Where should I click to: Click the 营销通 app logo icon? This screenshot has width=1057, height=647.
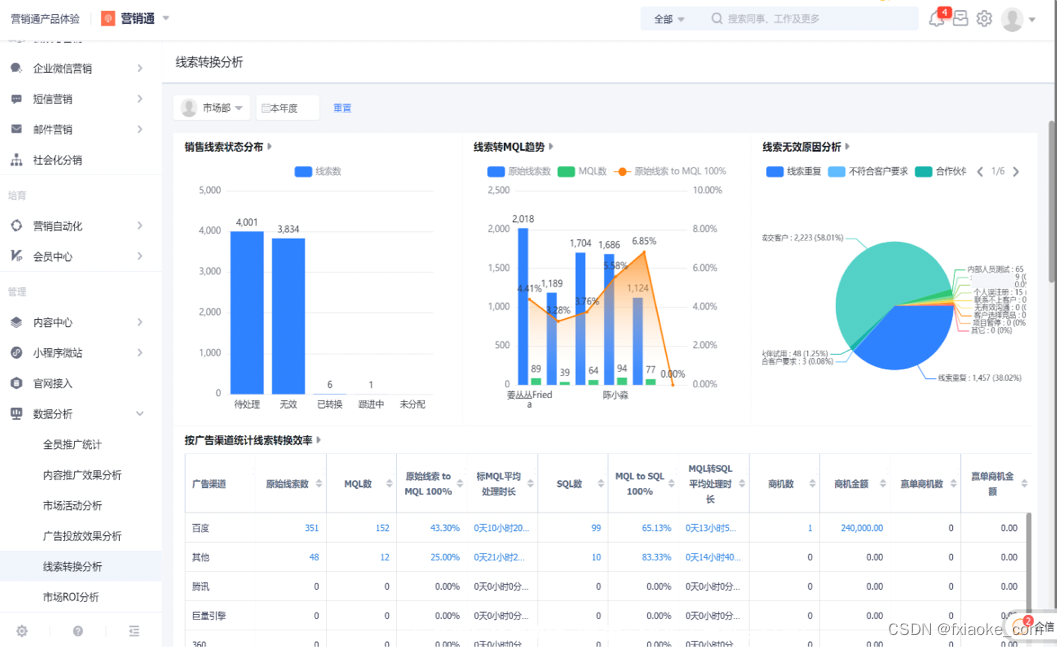click(x=108, y=18)
